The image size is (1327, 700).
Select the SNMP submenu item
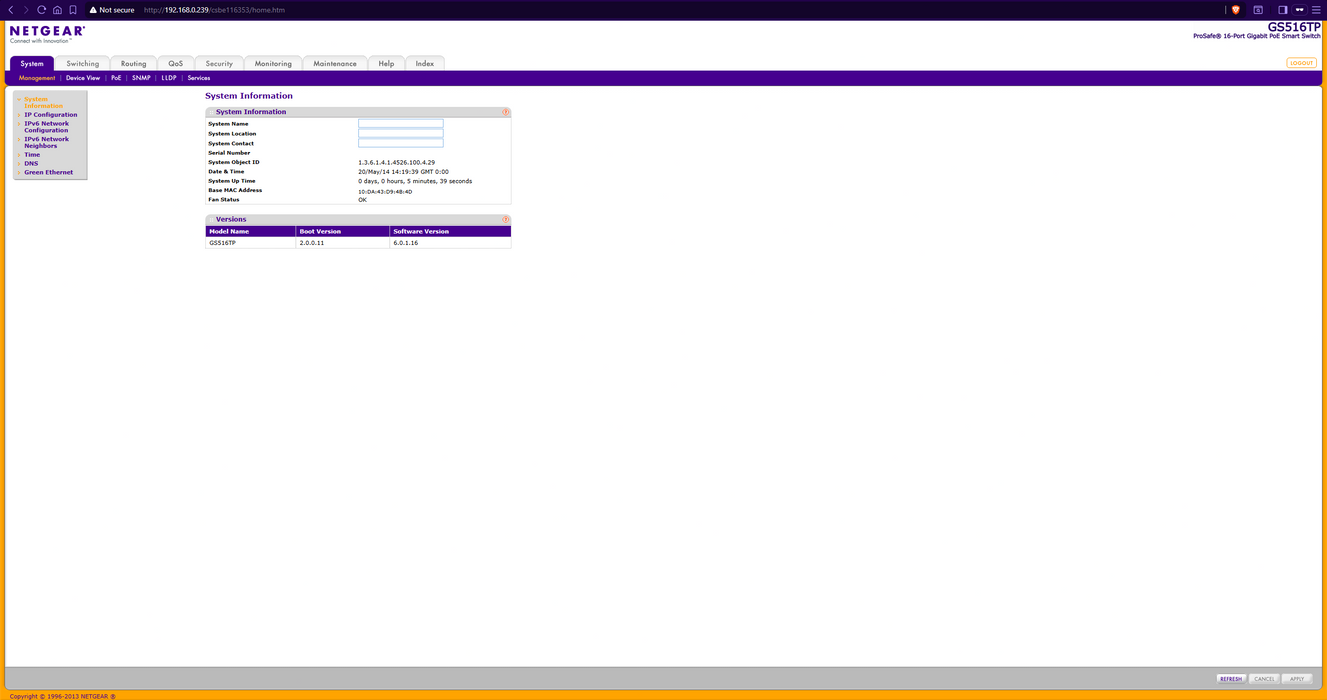(141, 78)
